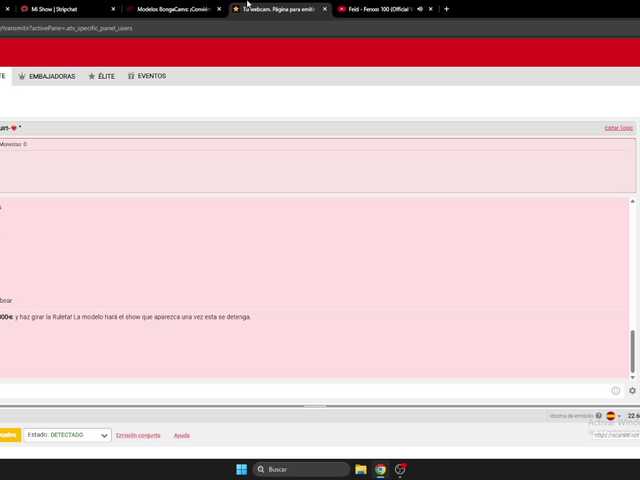The width and height of the screenshot is (640, 480).
Task: Open File Explorer from the taskbar
Action: (361, 469)
